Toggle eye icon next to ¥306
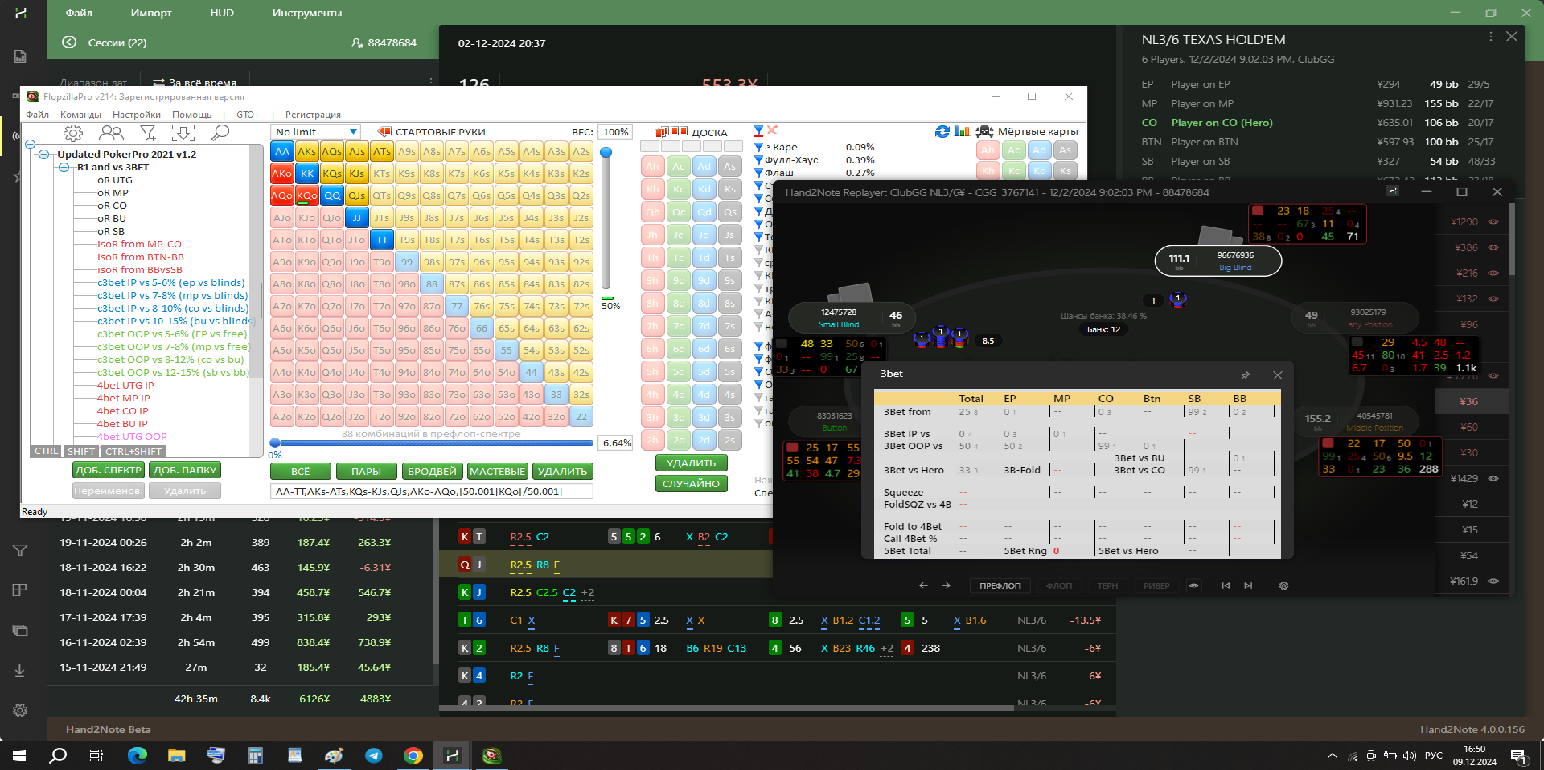Image resolution: width=1544 pixels, height=770 pixels. (1493, 247)
